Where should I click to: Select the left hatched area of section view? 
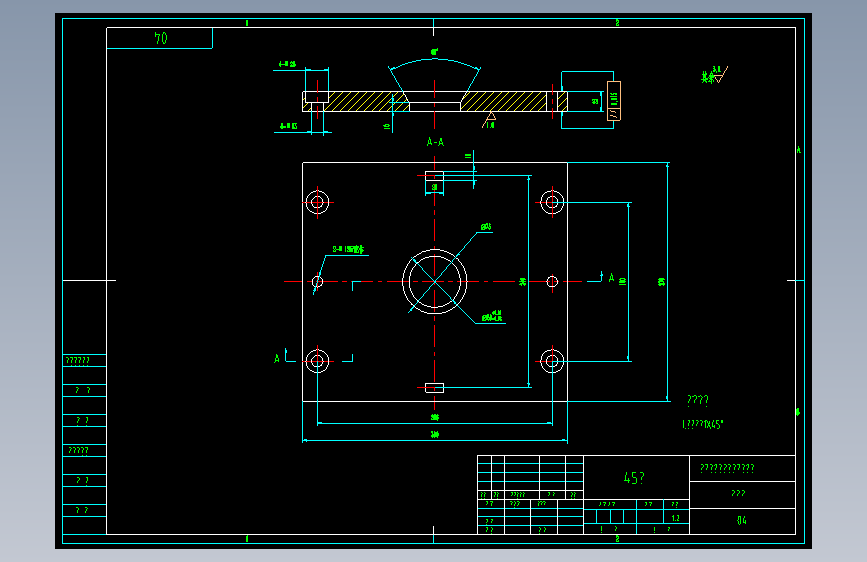(365, 102)
